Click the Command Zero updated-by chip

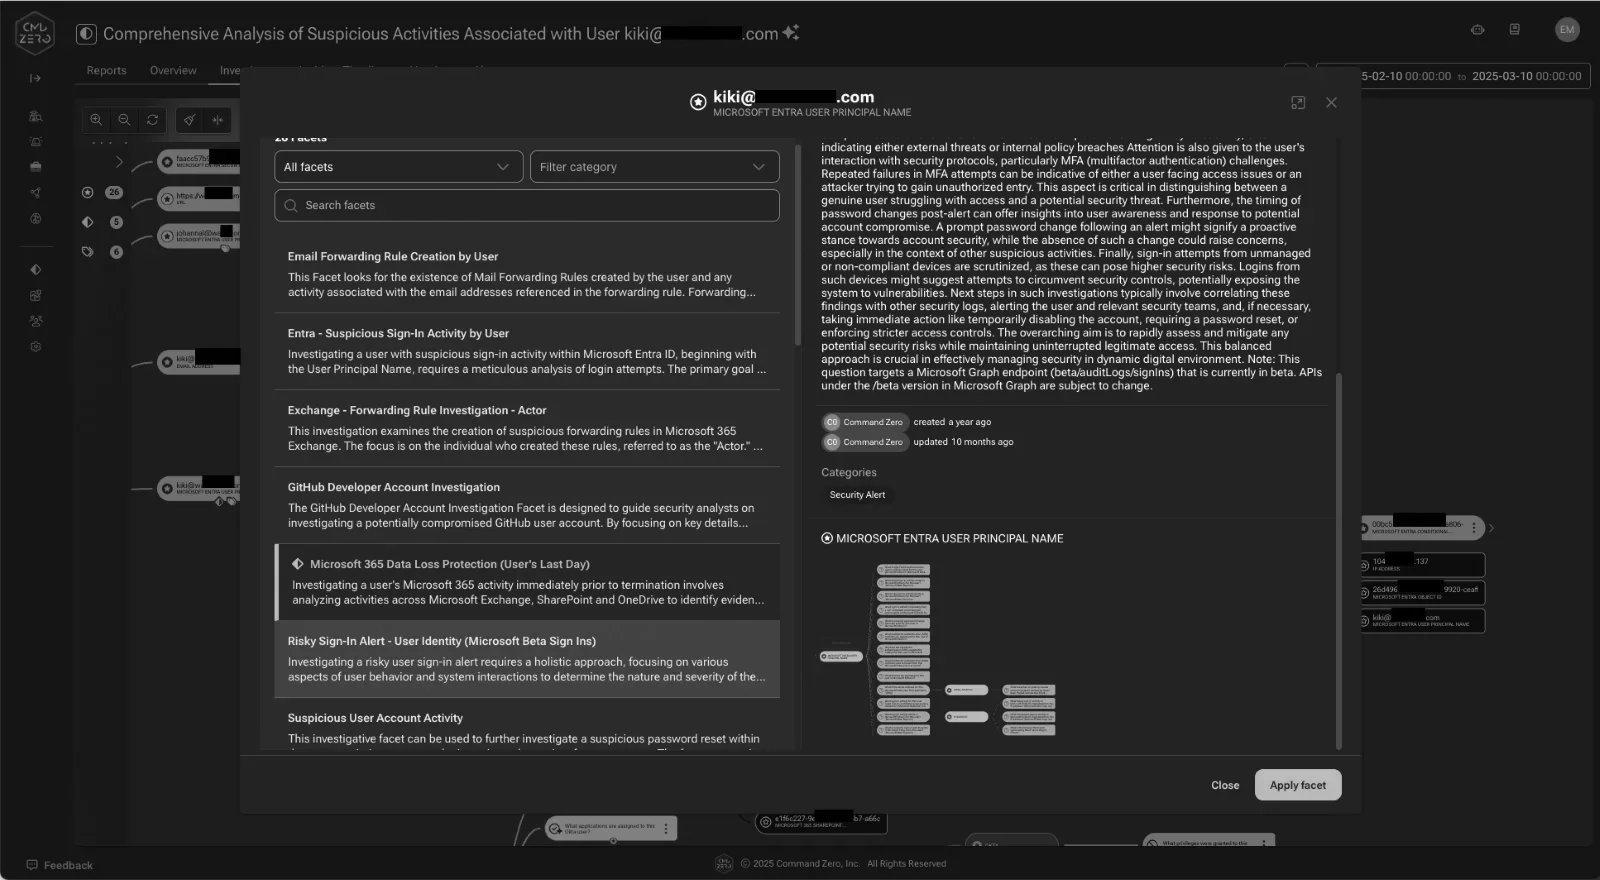[864, 442]
